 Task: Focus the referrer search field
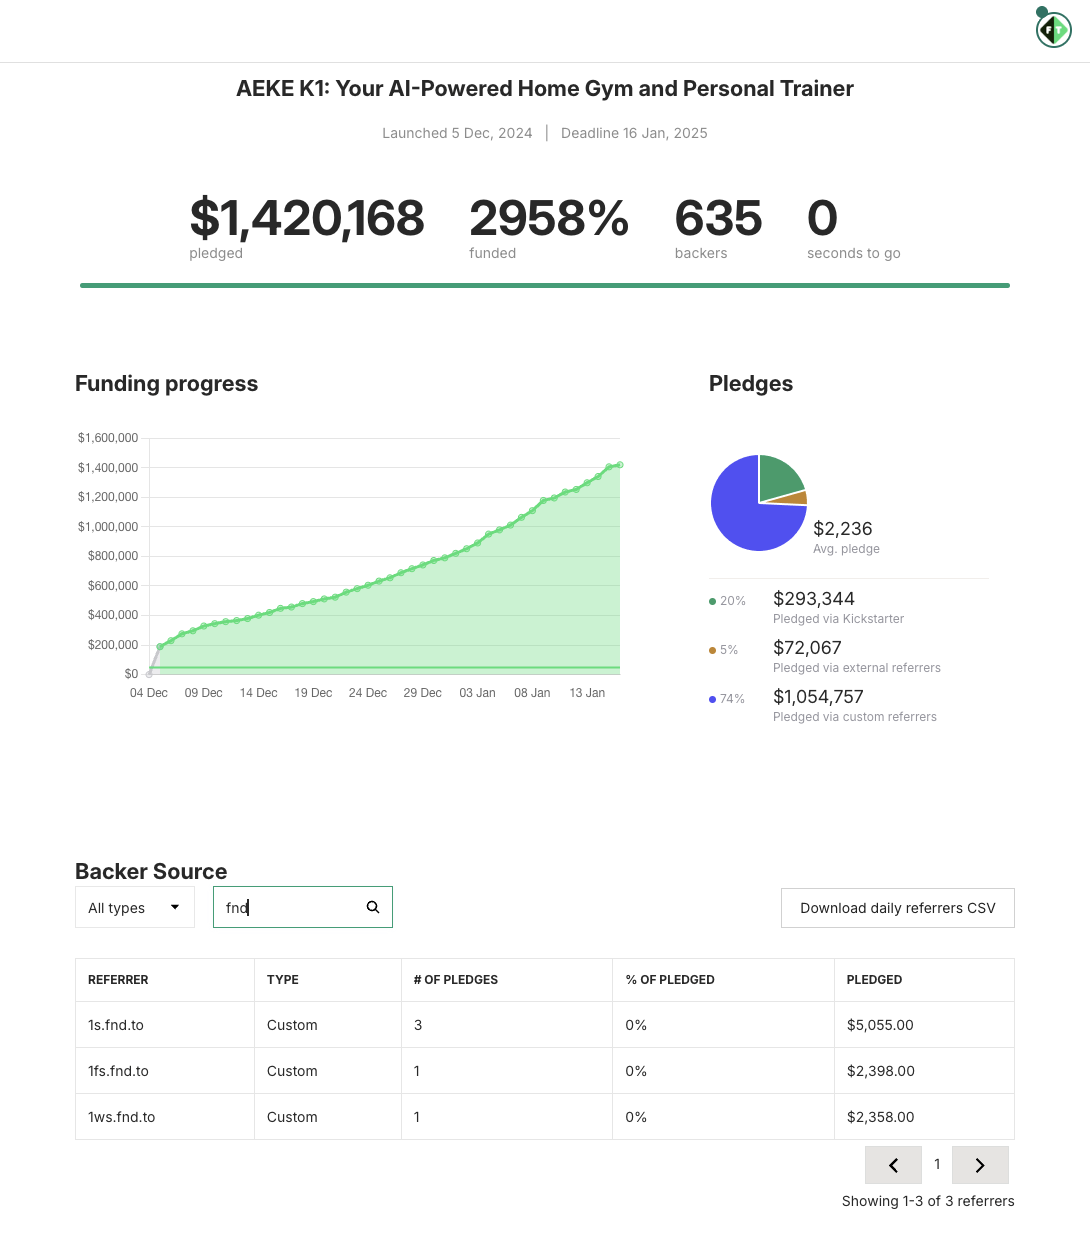coord(290,907)
